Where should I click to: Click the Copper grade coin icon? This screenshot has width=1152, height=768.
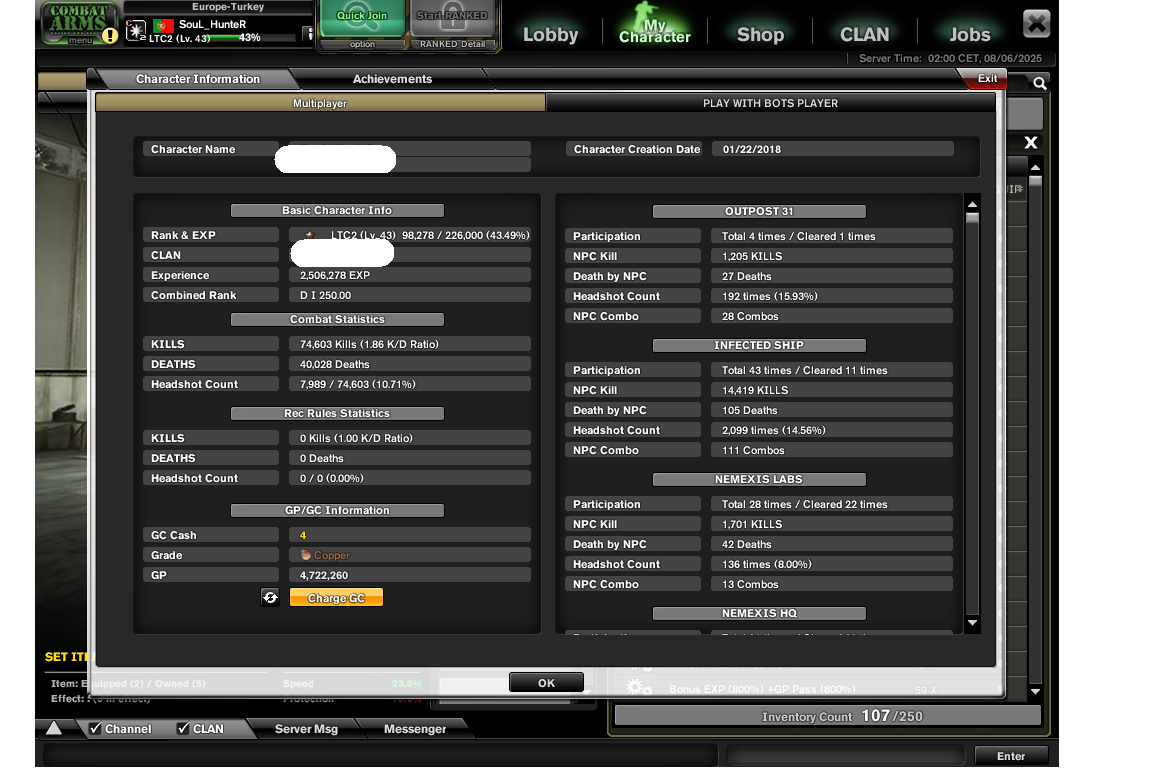[306, 555]
